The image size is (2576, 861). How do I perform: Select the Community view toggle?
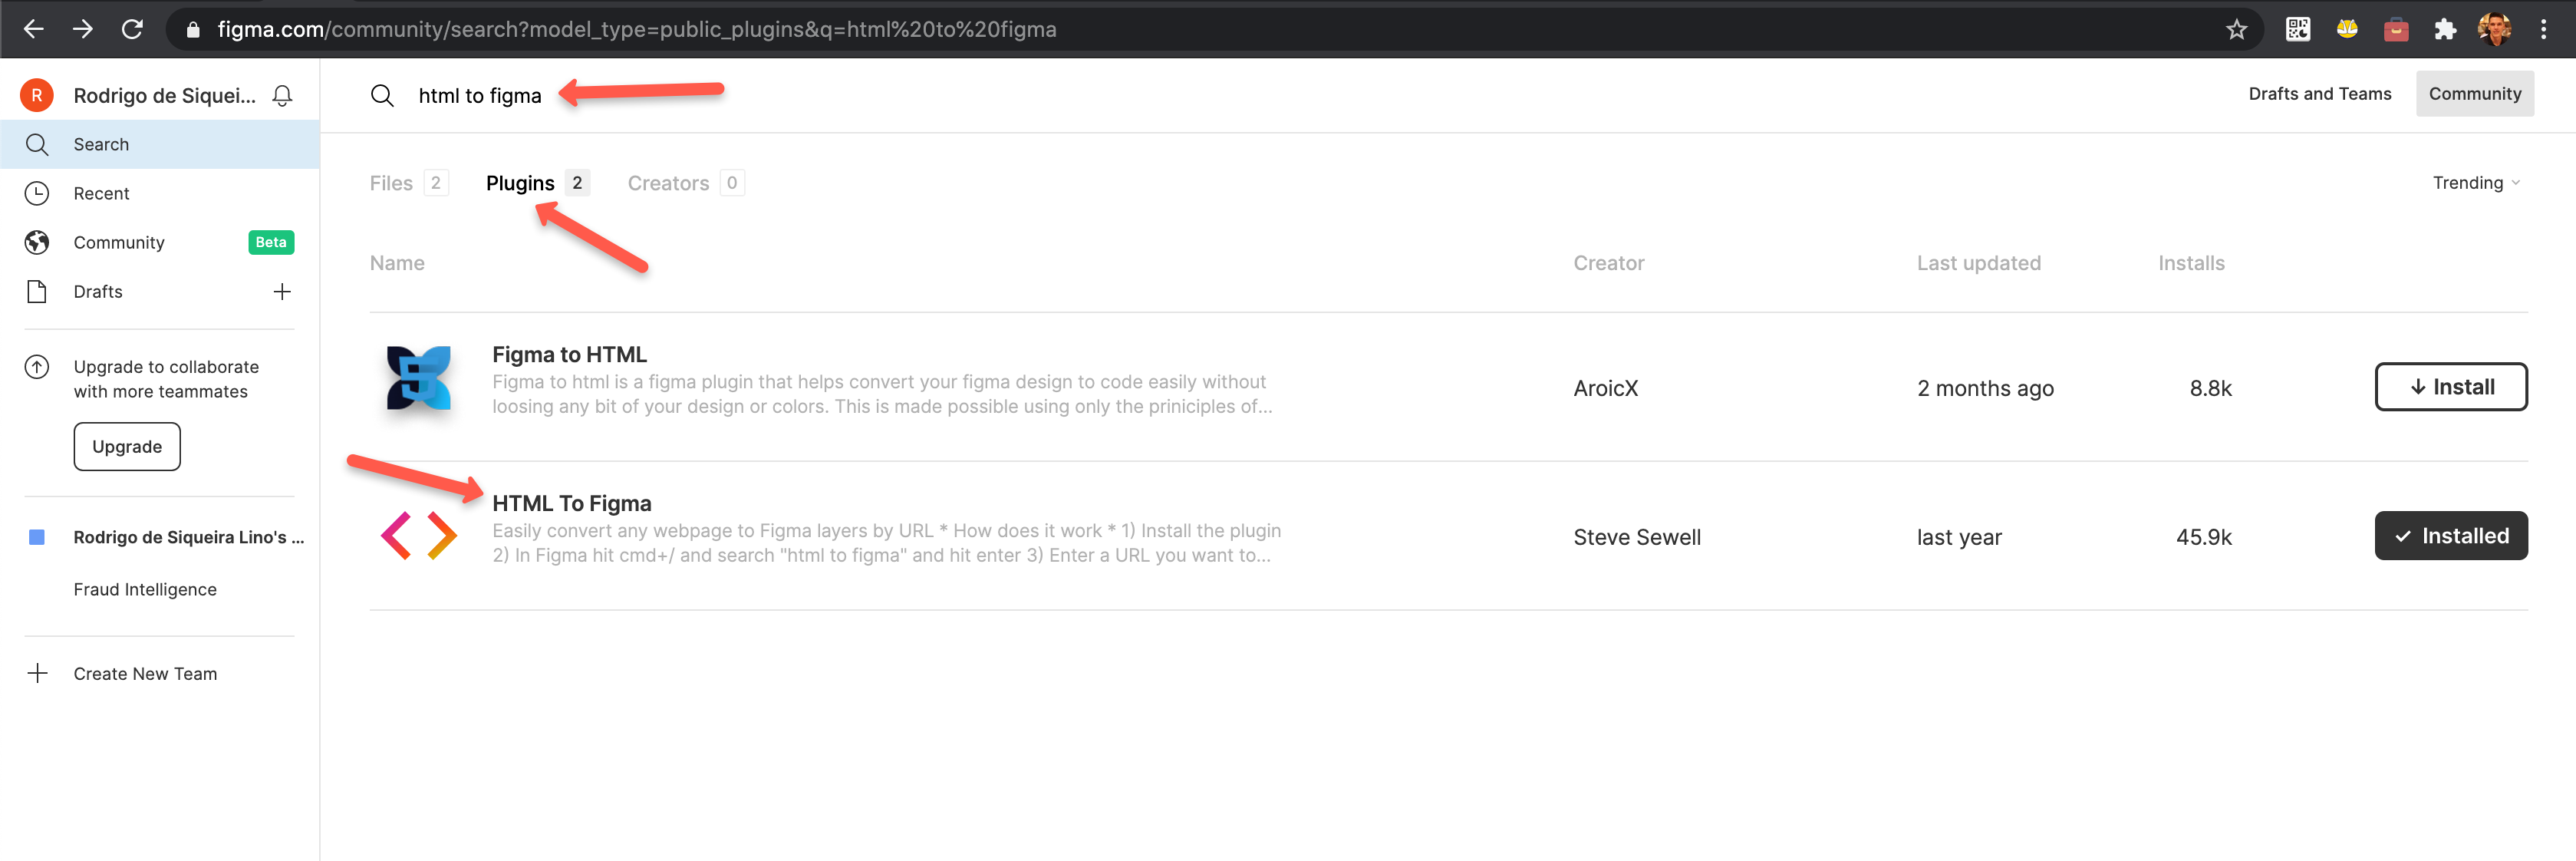2475,93
